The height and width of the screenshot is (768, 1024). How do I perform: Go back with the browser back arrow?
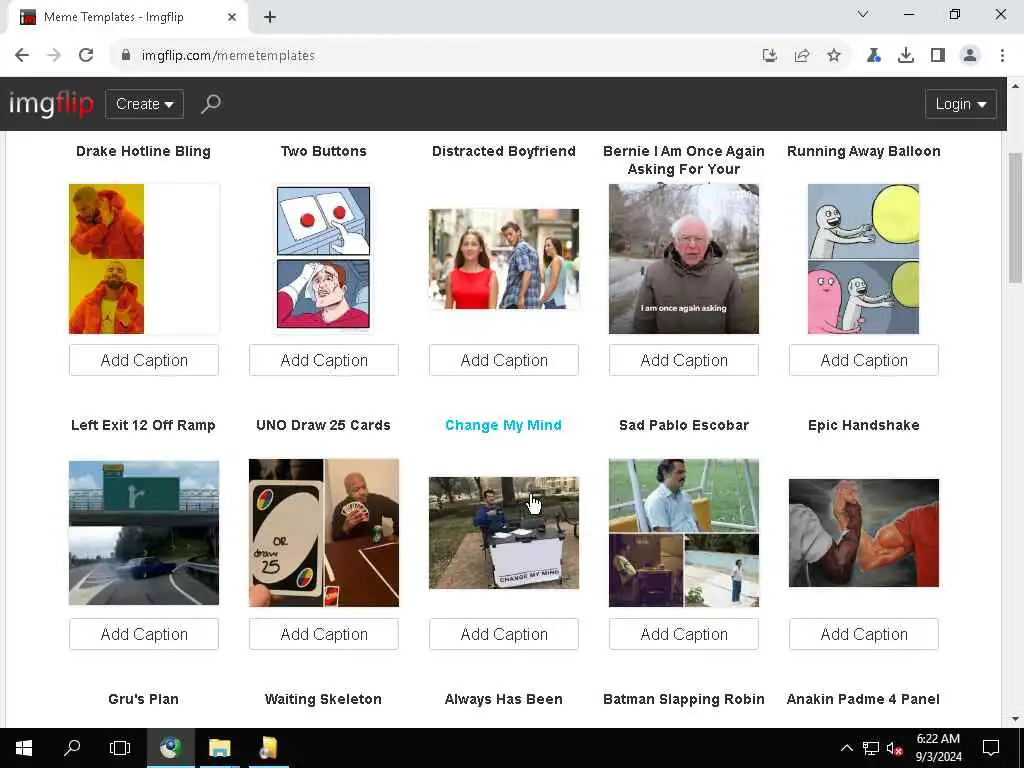click(22, 56)
